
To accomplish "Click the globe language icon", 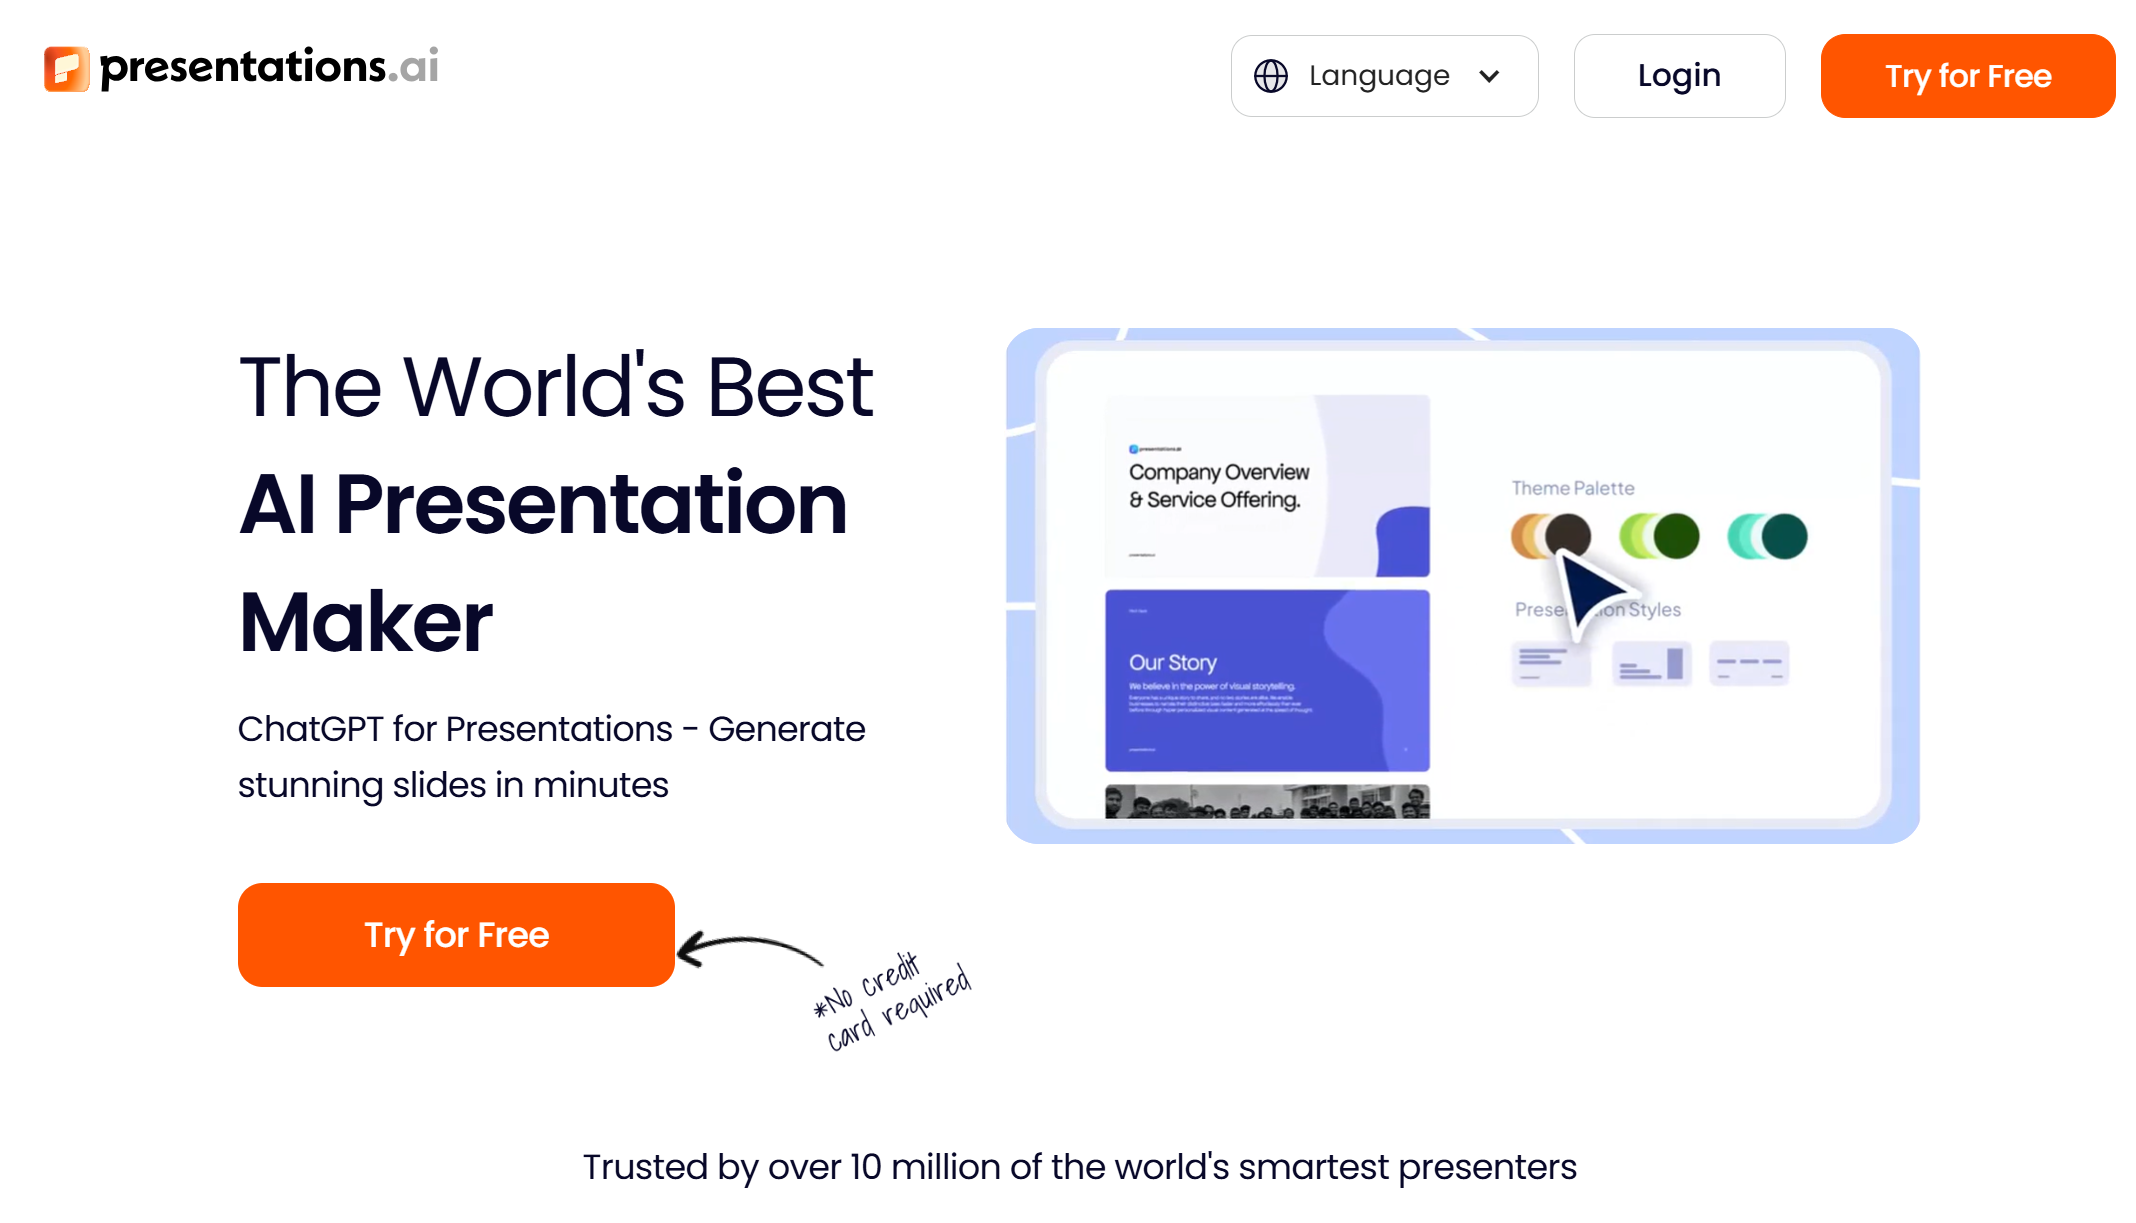I will point(1270,75).
